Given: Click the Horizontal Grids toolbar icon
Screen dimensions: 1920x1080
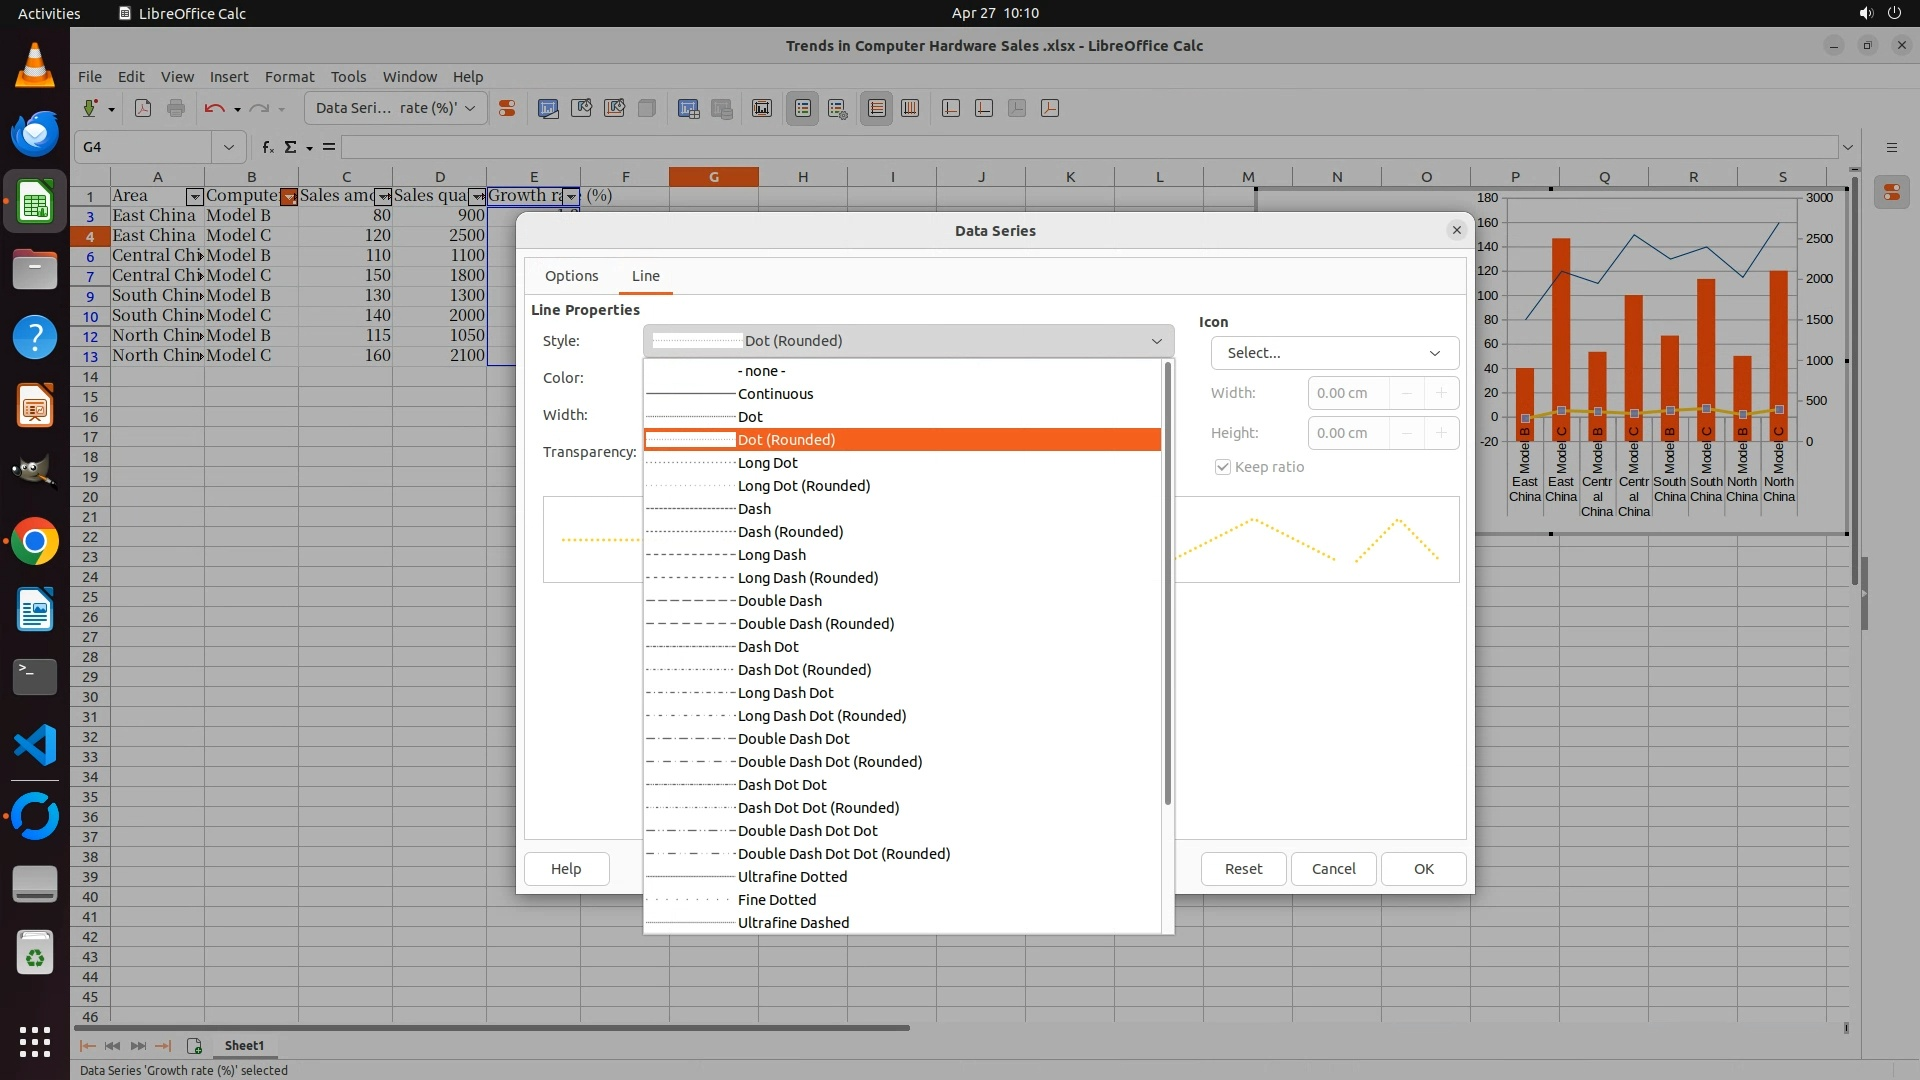Looking at the screenshot, I should tap(877, 109).
